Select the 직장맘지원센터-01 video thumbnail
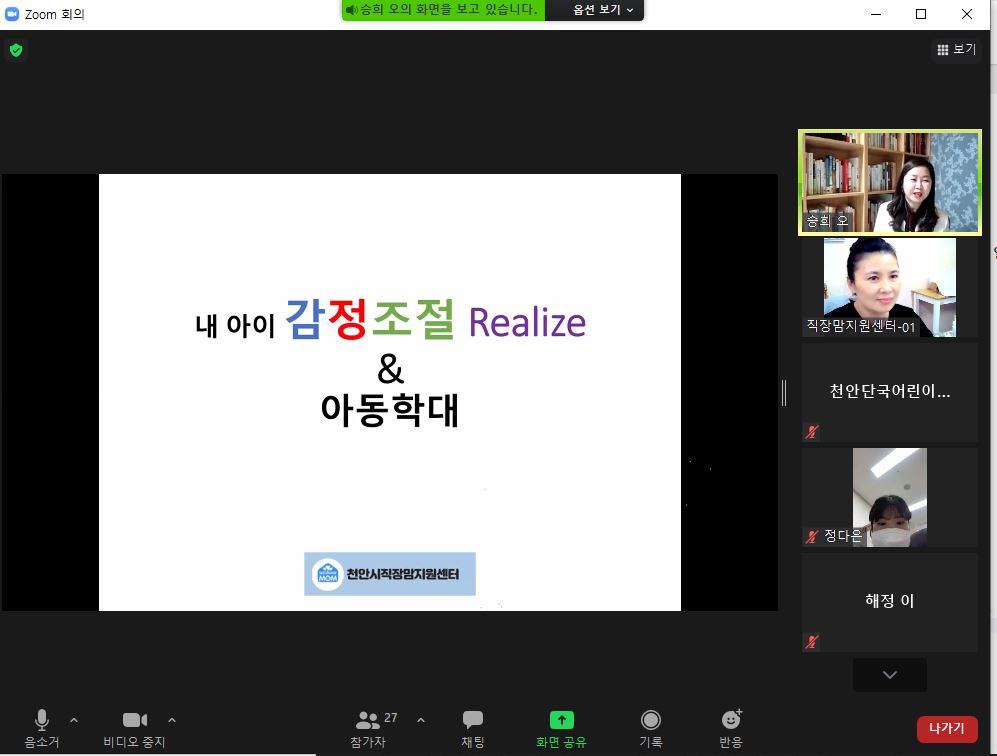 (x=889, y=287)
